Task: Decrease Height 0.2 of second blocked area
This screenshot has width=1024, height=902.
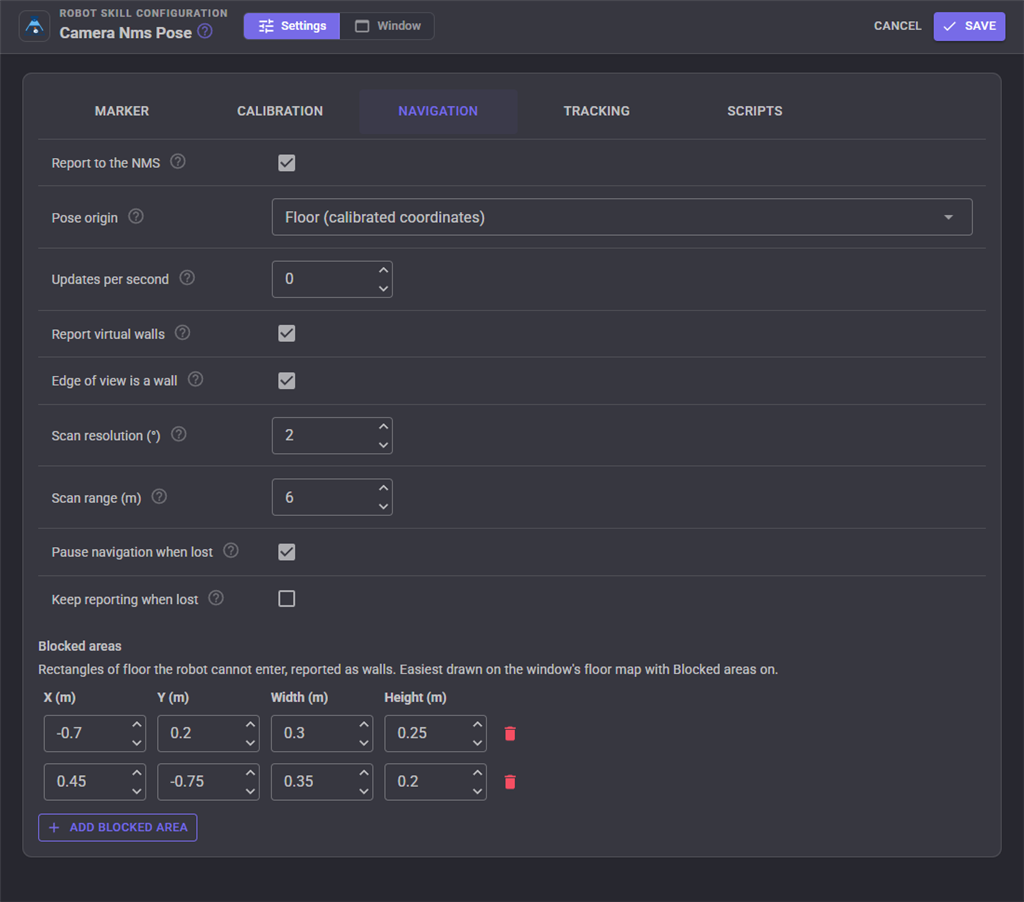Action: (477, 791)
